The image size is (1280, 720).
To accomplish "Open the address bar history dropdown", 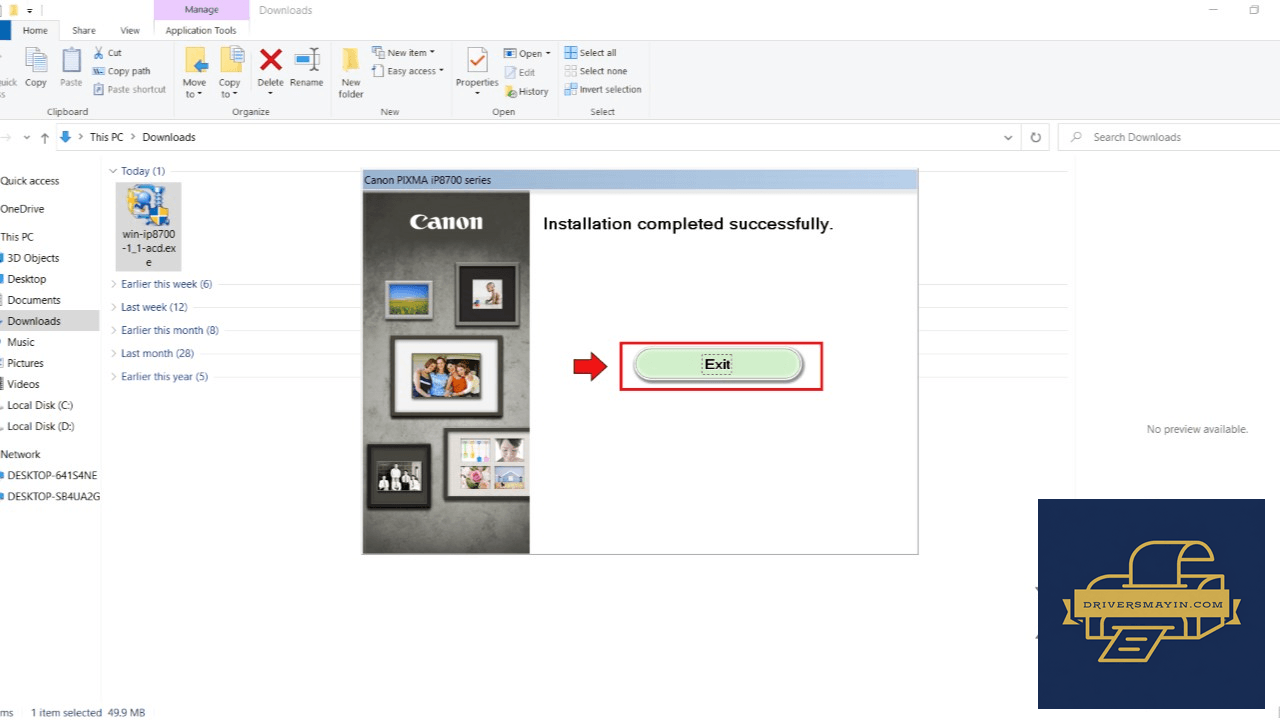I will (1008, 137).
